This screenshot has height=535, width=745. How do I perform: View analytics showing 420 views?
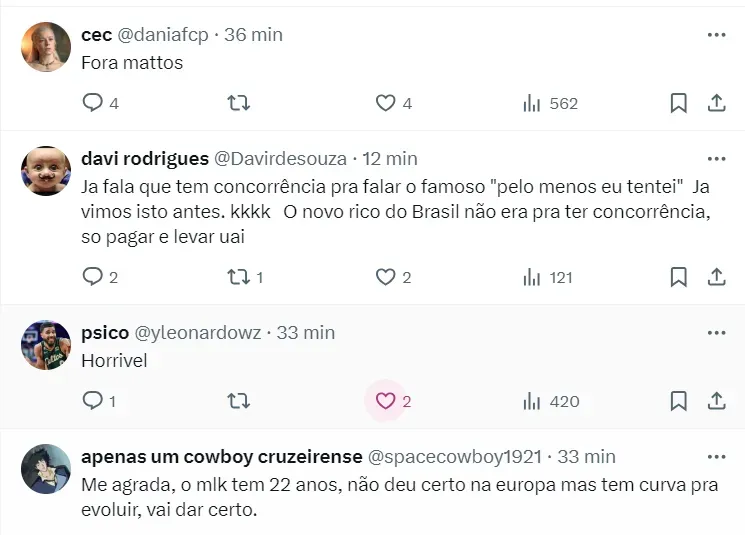pos(550,401)
